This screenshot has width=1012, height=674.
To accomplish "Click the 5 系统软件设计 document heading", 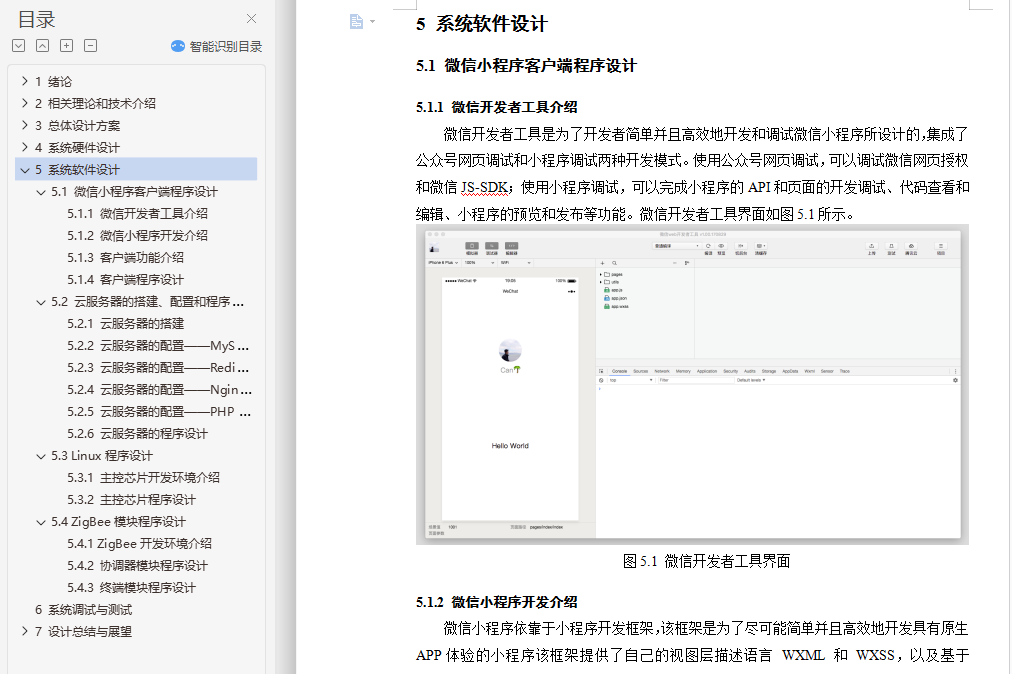I will pyautogui.click(x=481, y=24).
